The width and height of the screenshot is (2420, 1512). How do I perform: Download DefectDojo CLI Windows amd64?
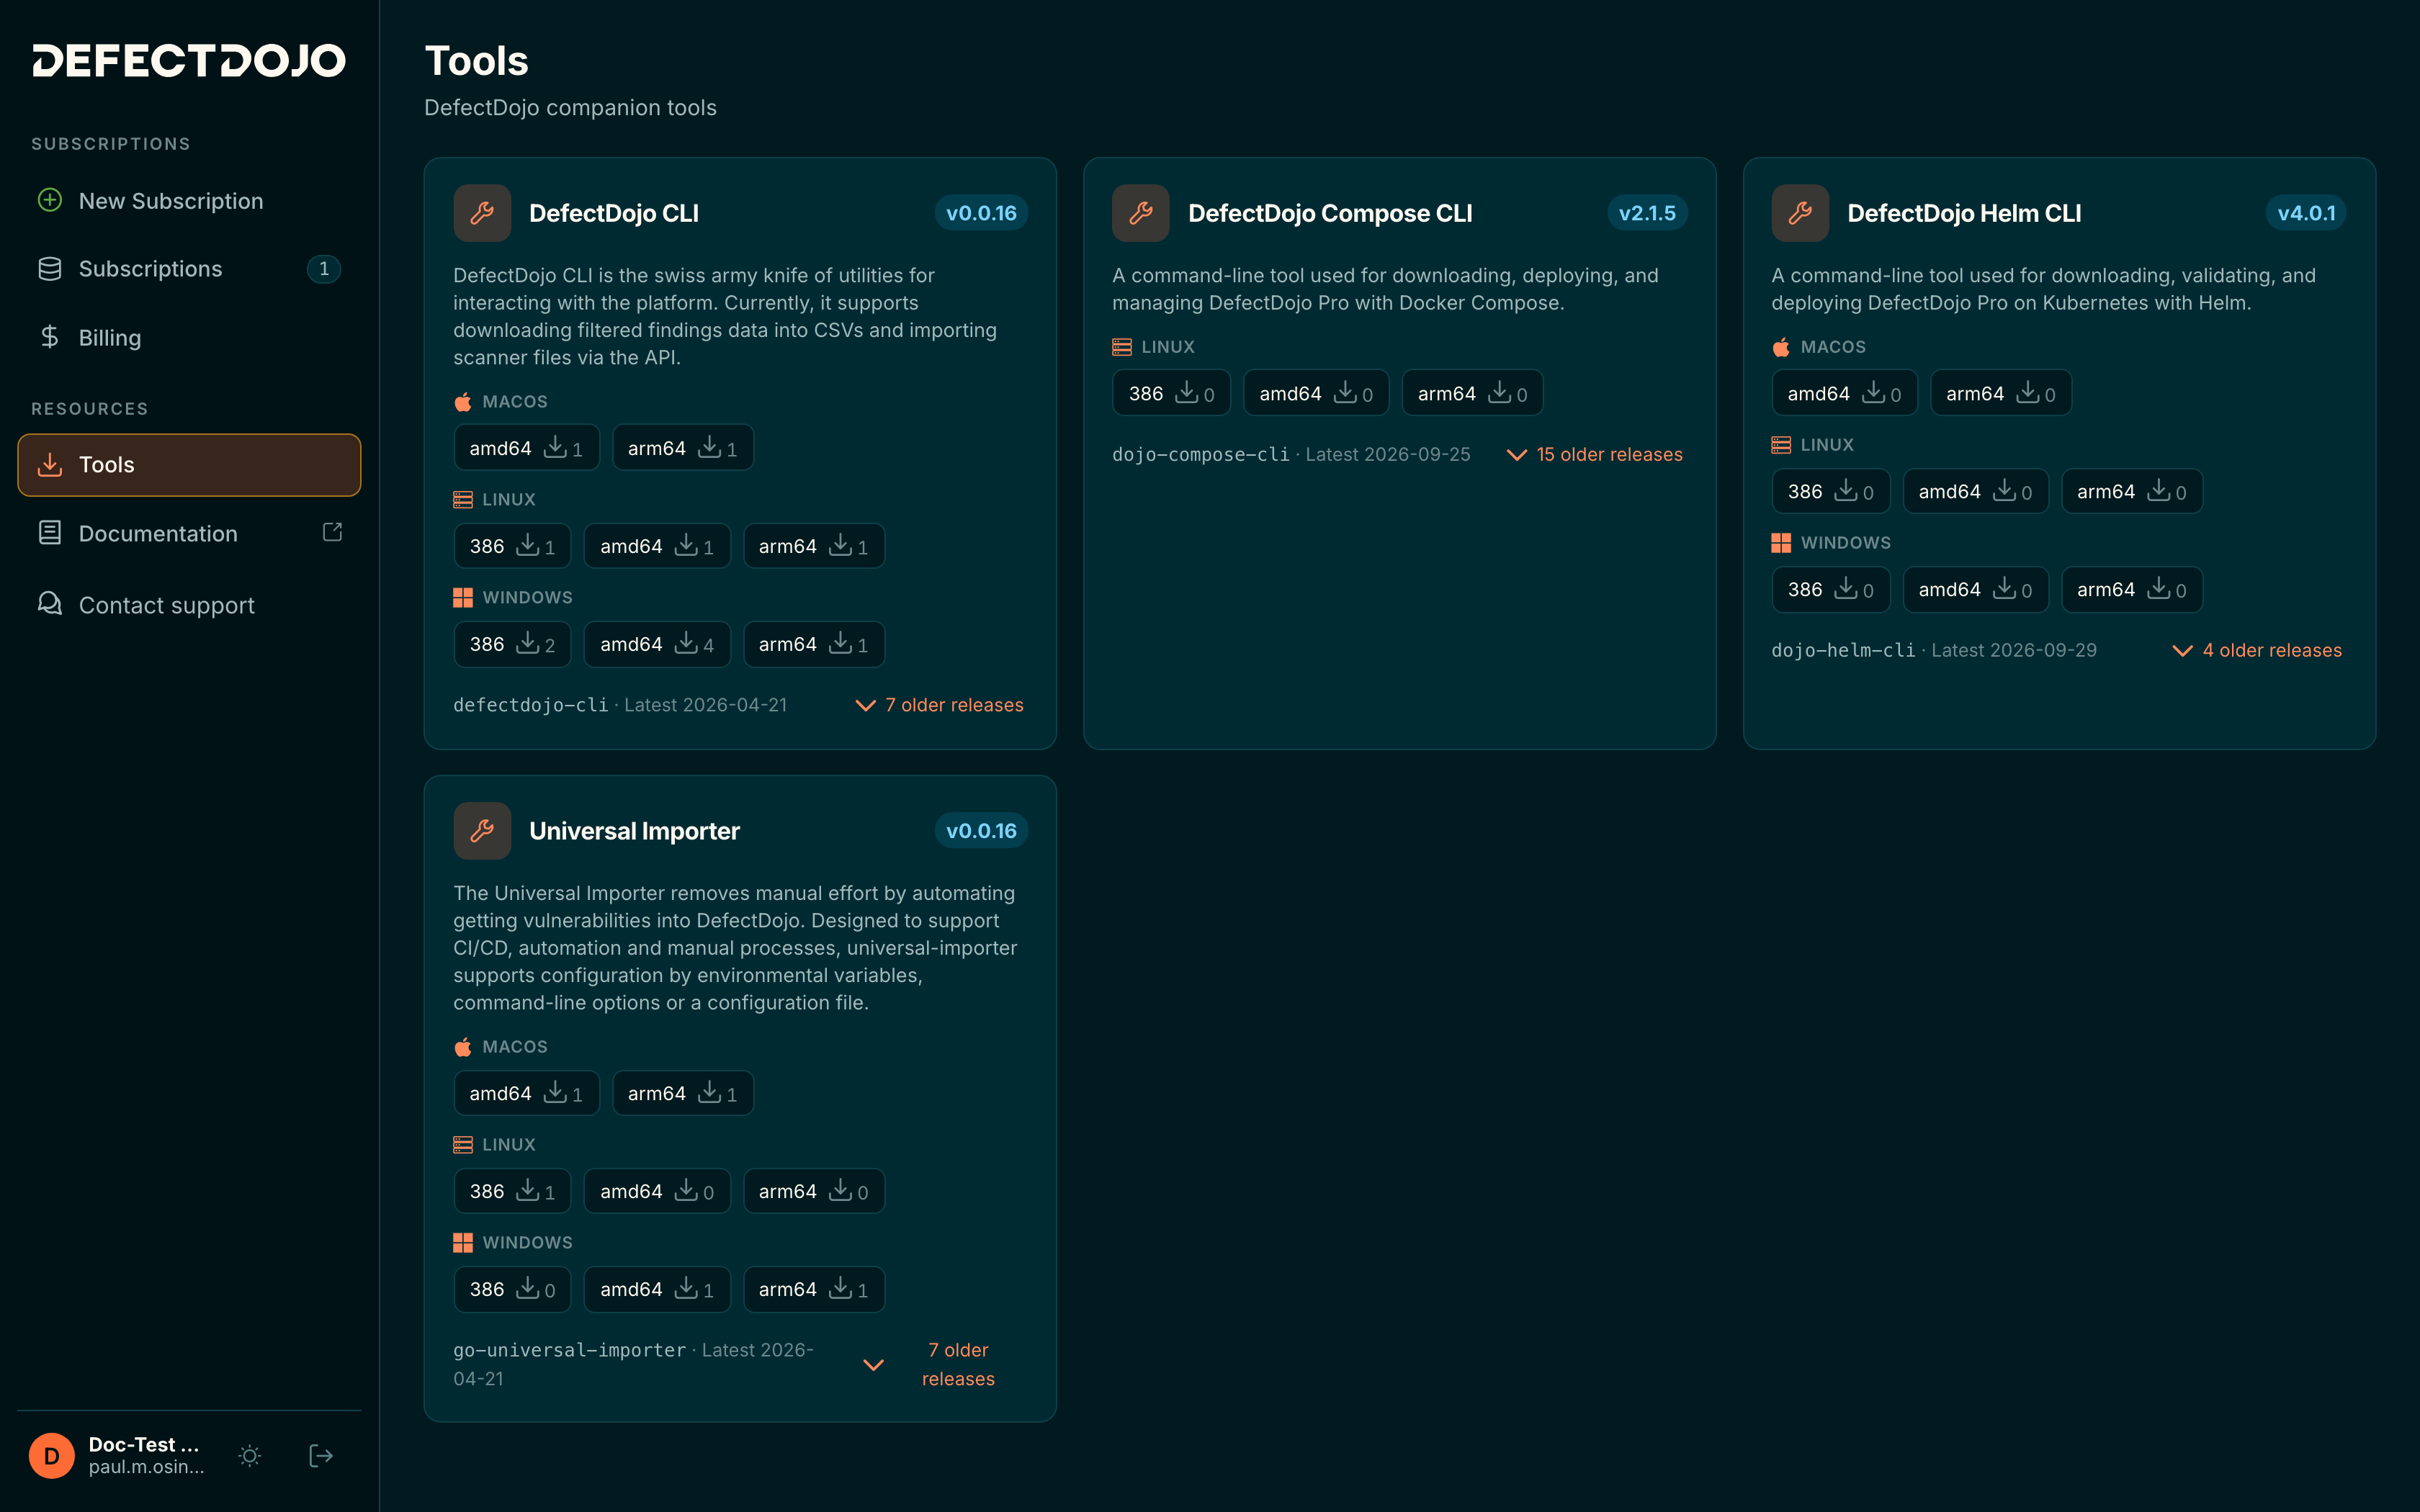[657, 644]
